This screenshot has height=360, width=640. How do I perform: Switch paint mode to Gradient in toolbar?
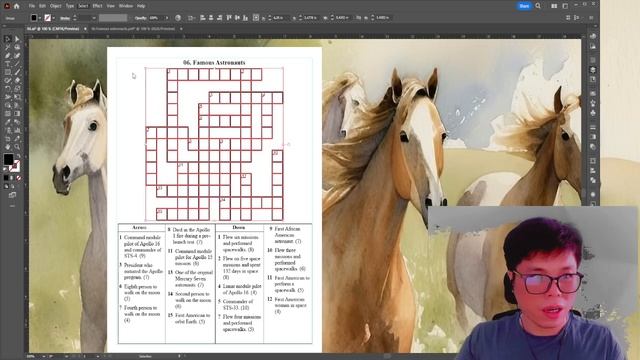(12, 178)
